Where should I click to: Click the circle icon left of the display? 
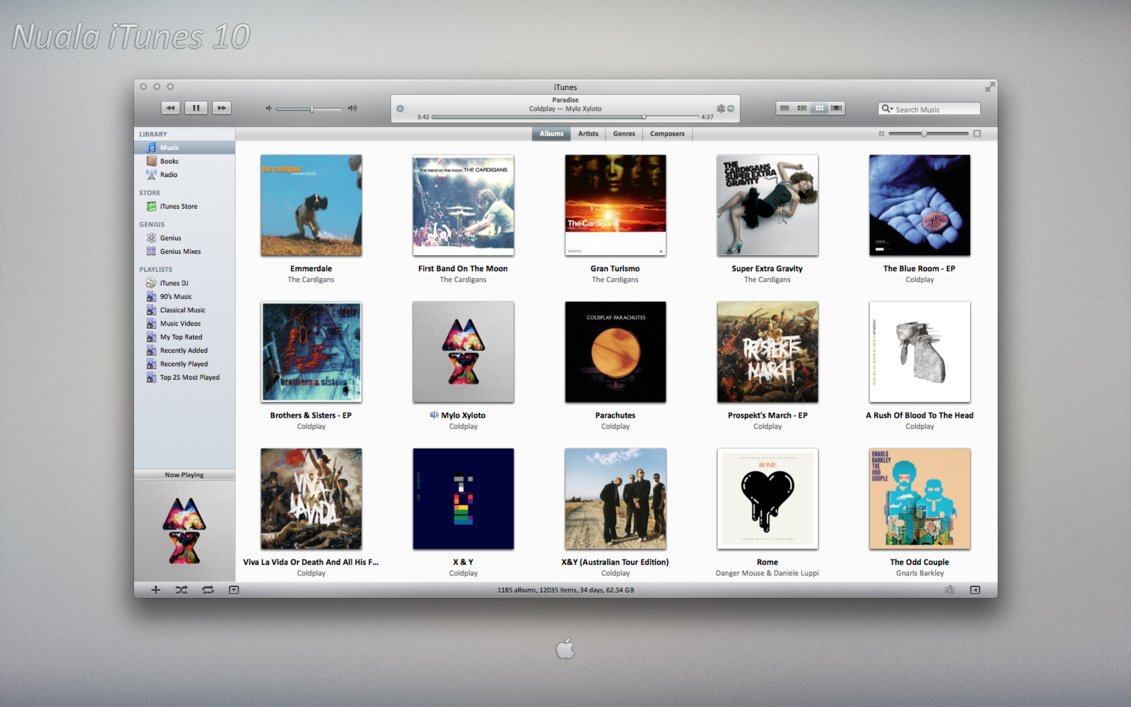(x=400, y=109)
